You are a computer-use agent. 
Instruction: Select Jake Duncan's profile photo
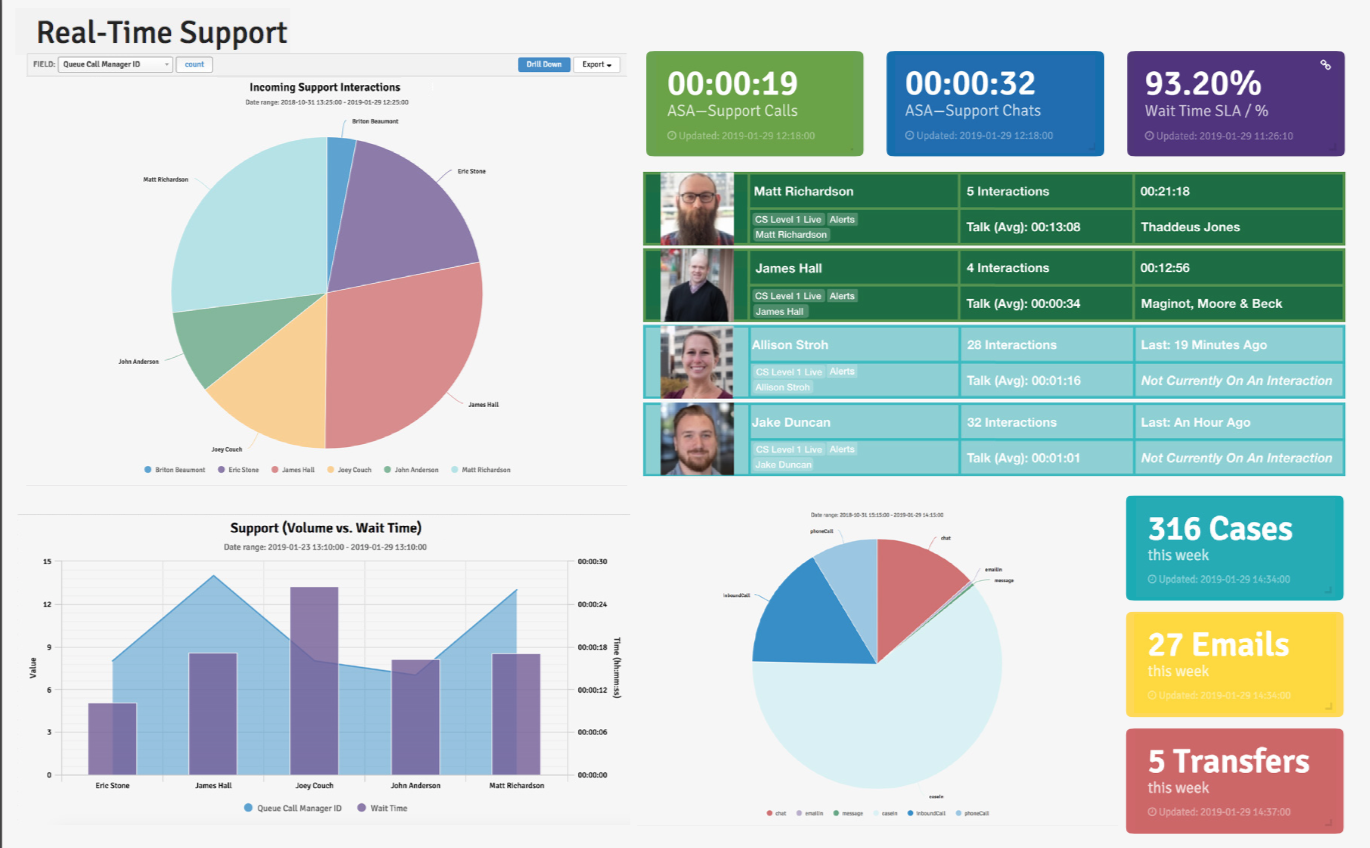(x=697, y=439)
